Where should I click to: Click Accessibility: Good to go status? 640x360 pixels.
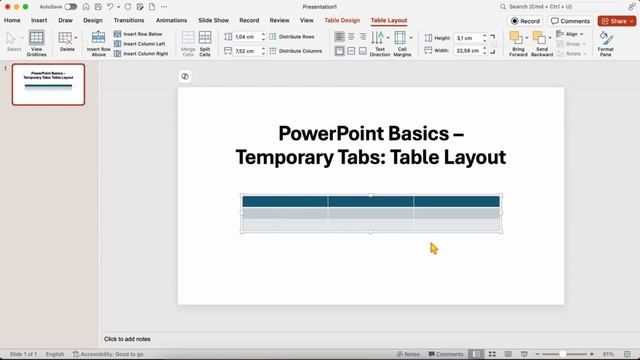108,354
